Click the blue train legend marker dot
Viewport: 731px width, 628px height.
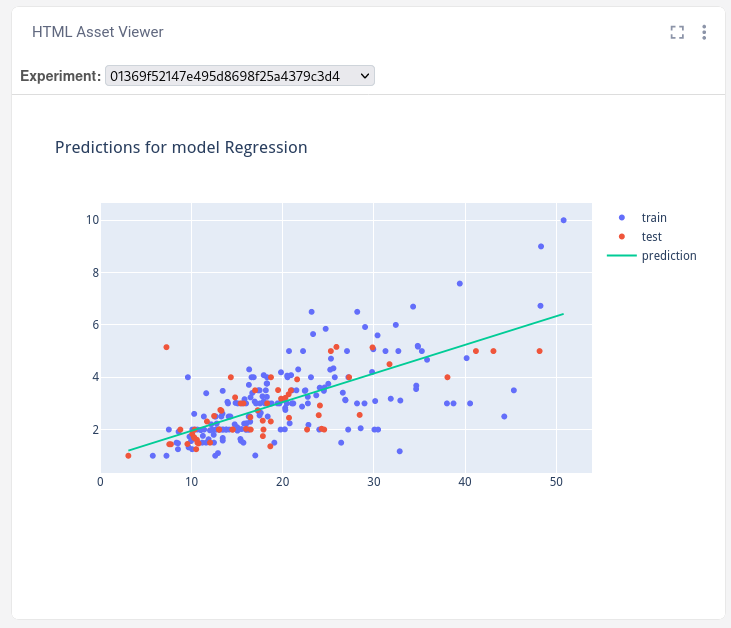tap(622, 217)
